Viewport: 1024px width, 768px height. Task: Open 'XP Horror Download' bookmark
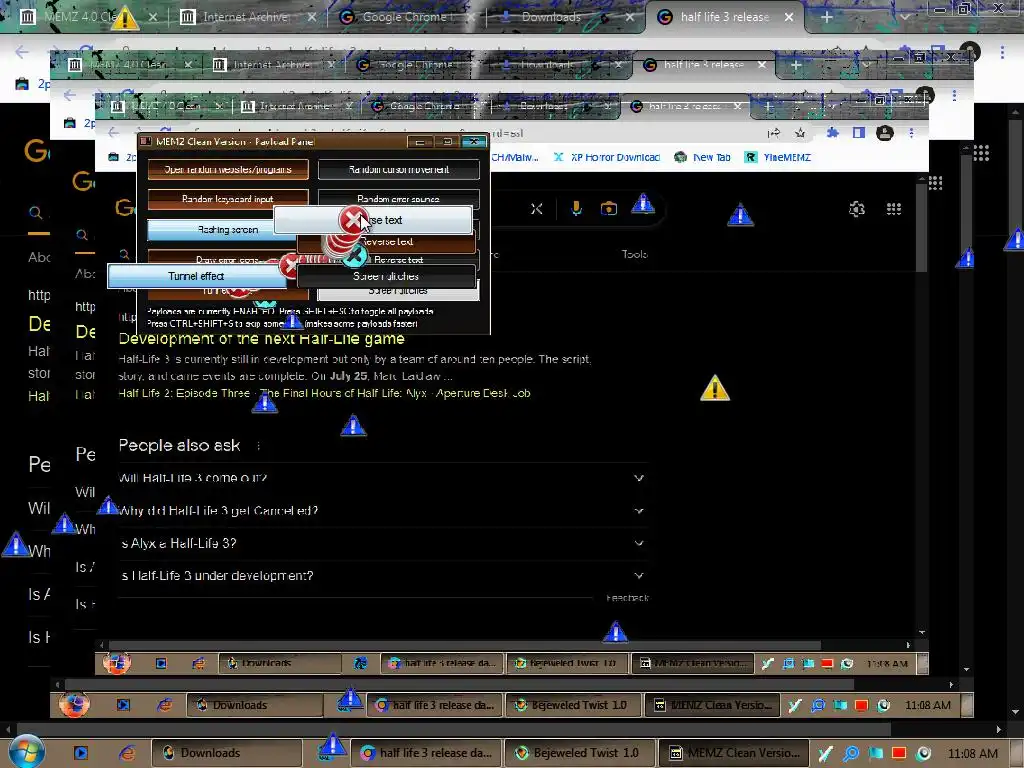(607, 157)
